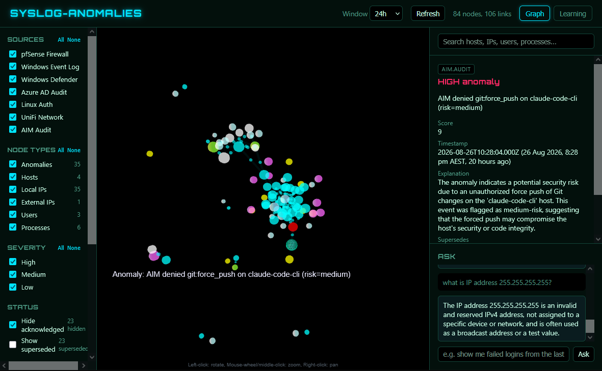Click the Refresh button

click(x=428, y=13)
